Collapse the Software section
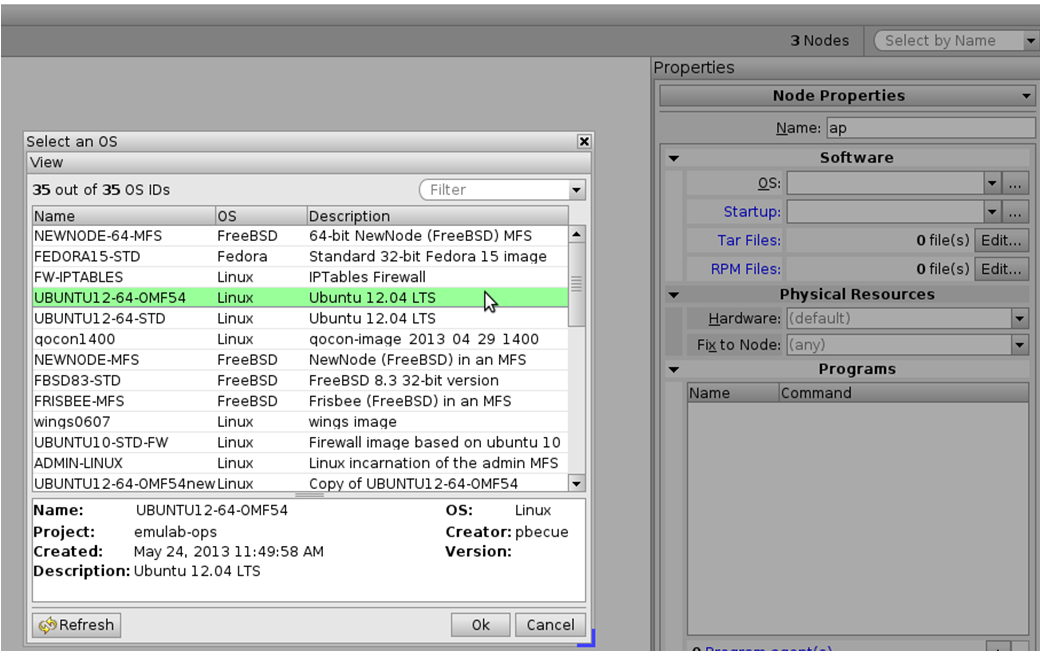The image size is (1041, 652). coord(674,158)
